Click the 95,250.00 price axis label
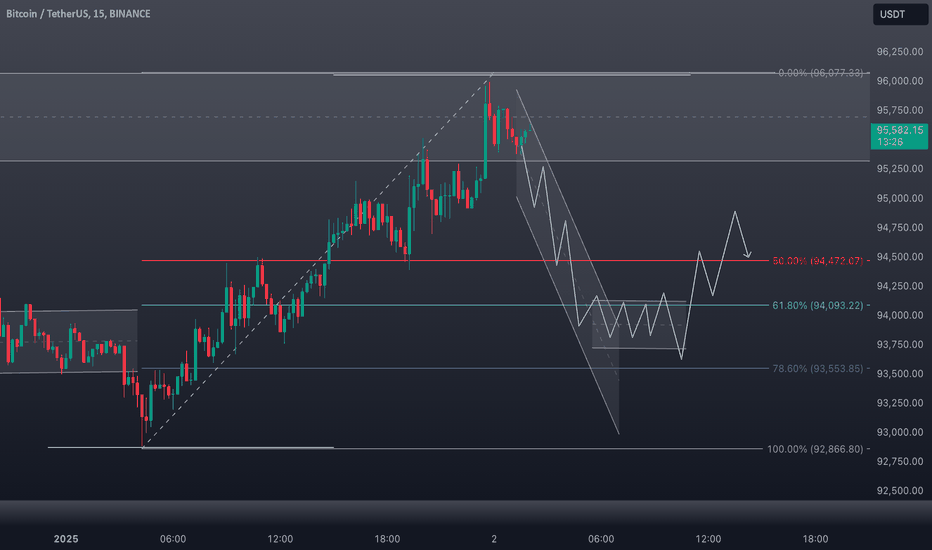 click(899, 169)
